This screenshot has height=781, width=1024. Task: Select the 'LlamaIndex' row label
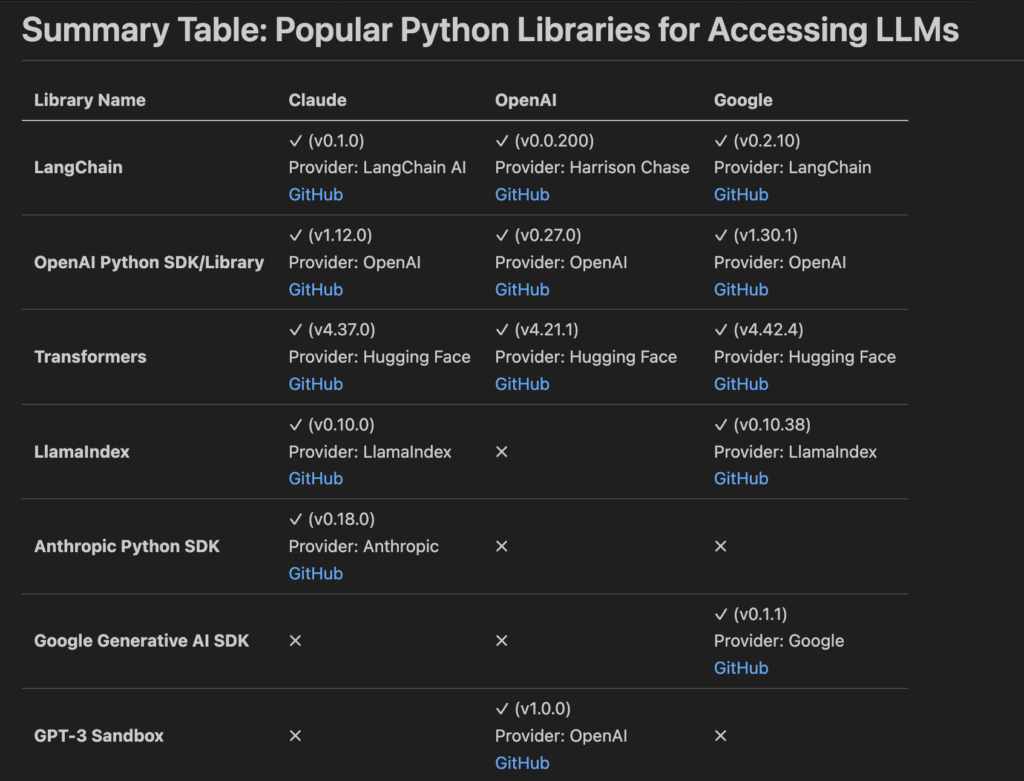click(82, 452)
